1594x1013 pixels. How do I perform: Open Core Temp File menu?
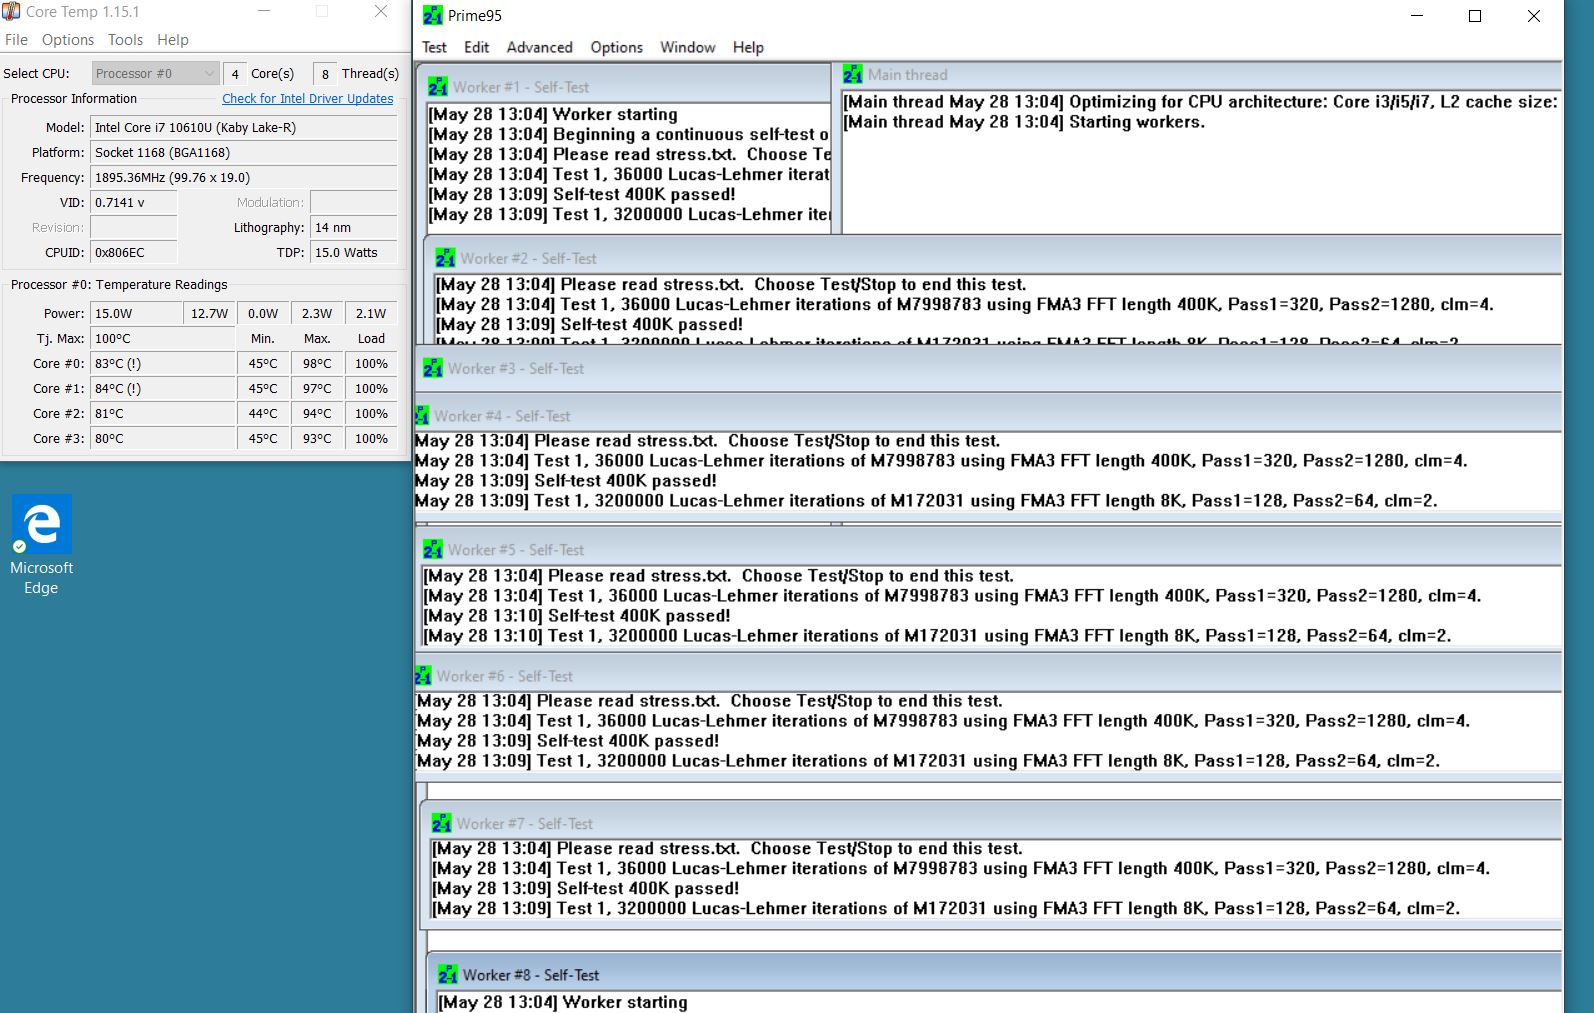pyautogui.click(x=16, y=40)
